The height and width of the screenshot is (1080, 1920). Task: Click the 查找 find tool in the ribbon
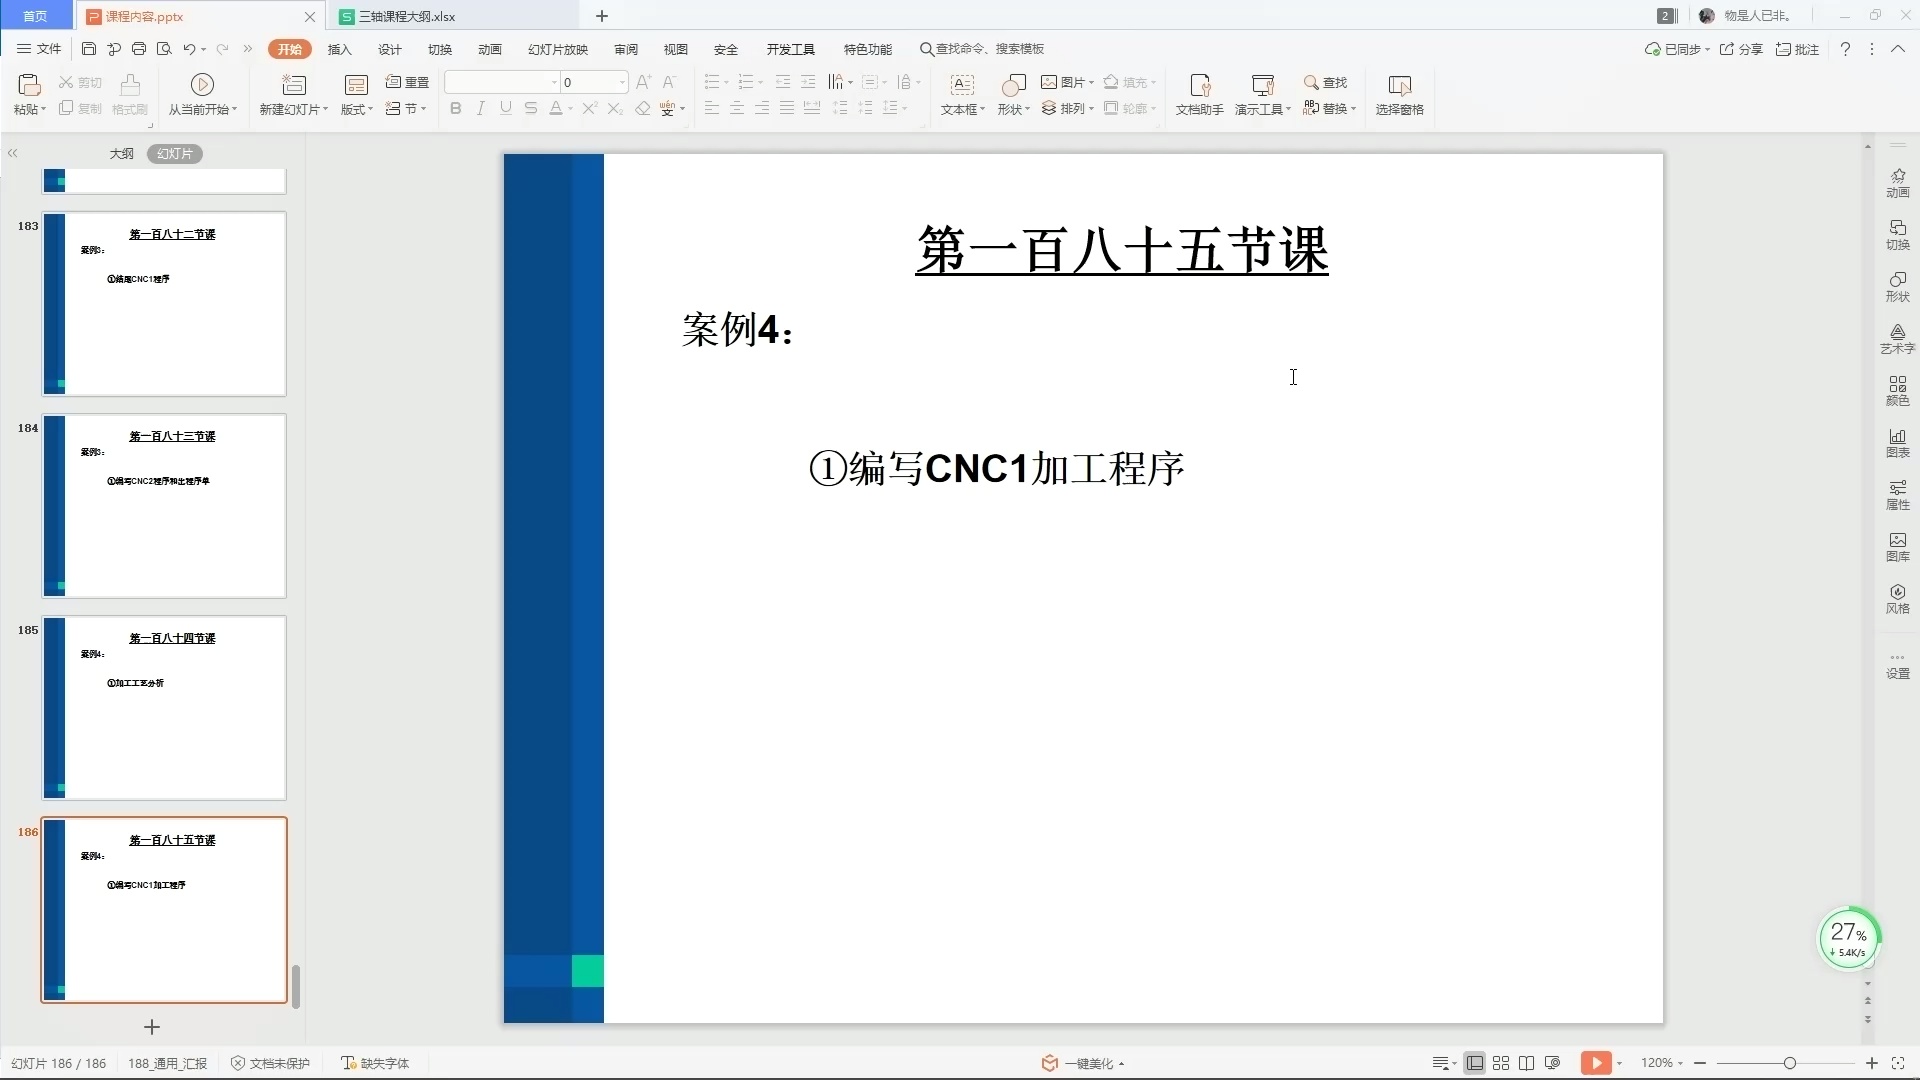coord(1325,83)
